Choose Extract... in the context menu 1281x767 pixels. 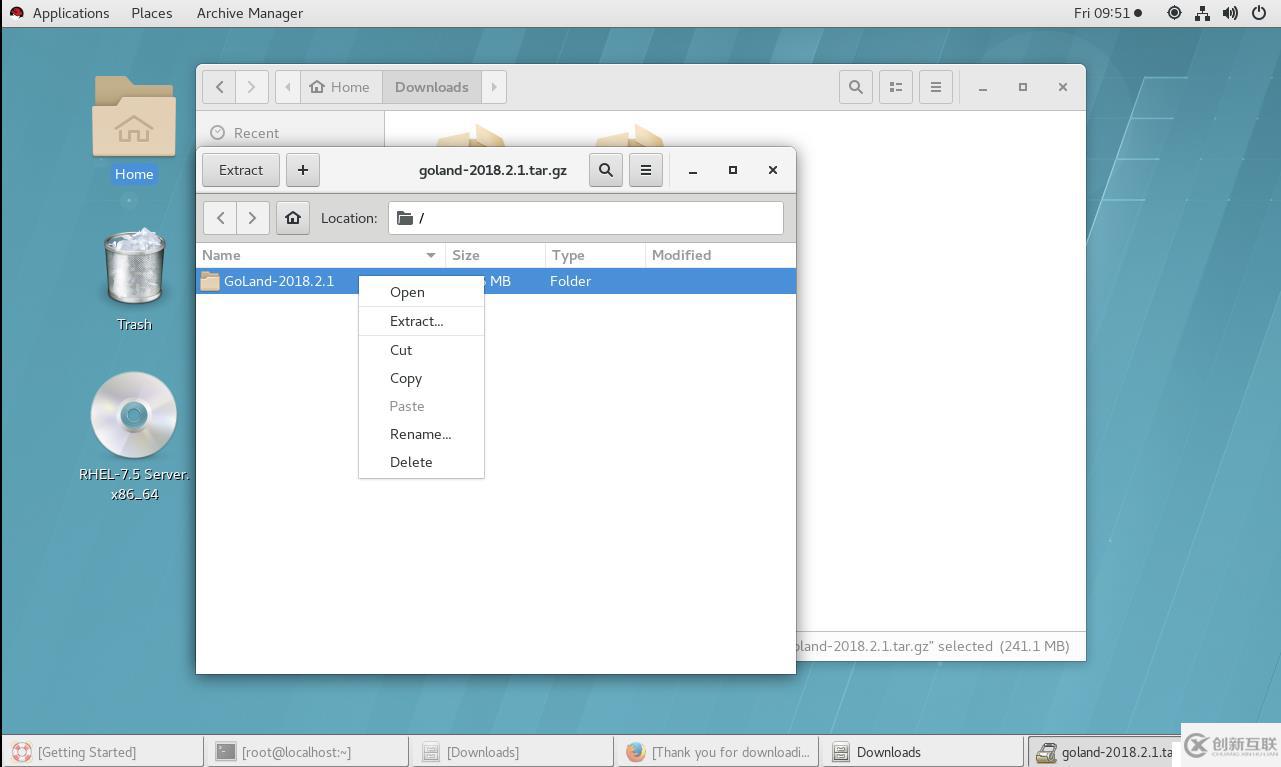click(x=421, y=321)
